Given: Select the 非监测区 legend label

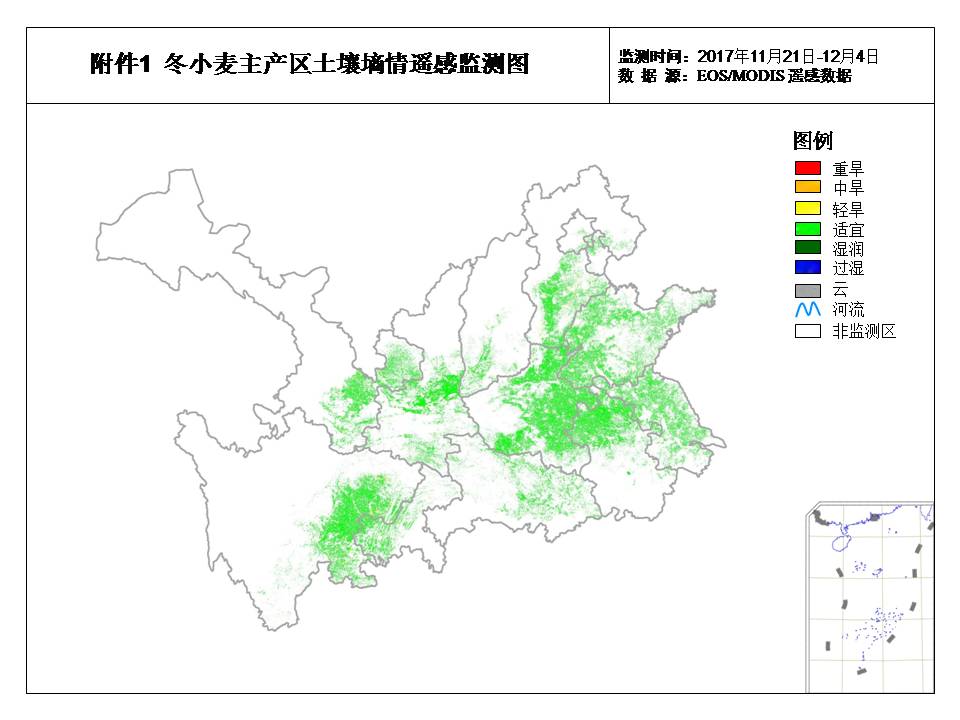Looking at the screenshot, I should pyautogui.click(x=864, y=331).
